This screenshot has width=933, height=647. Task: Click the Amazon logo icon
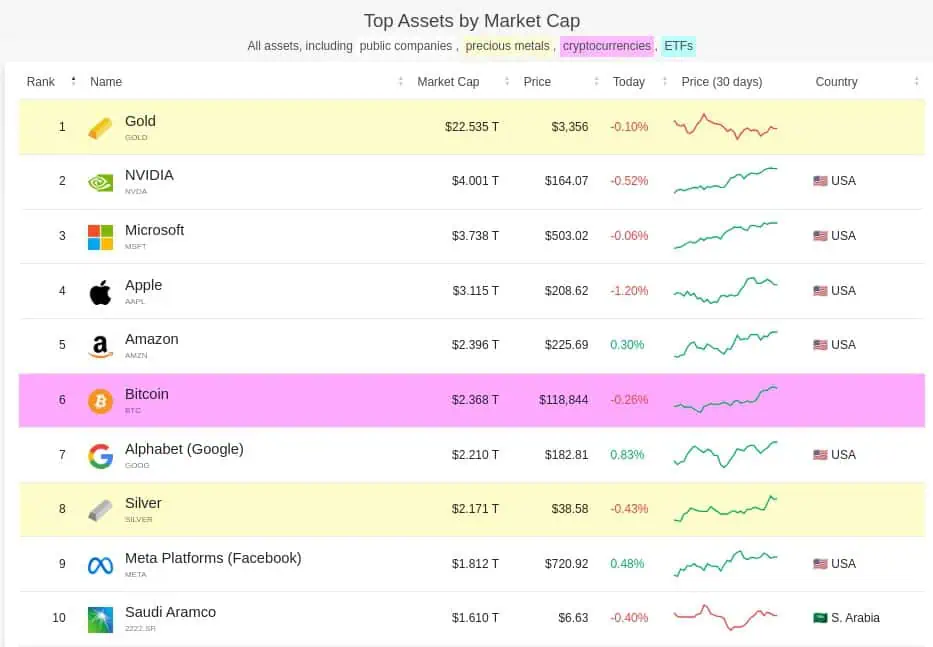coord(100,346)
